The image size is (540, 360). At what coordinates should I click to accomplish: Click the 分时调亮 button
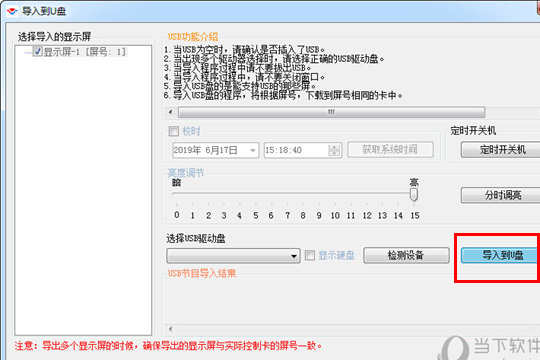501,195
